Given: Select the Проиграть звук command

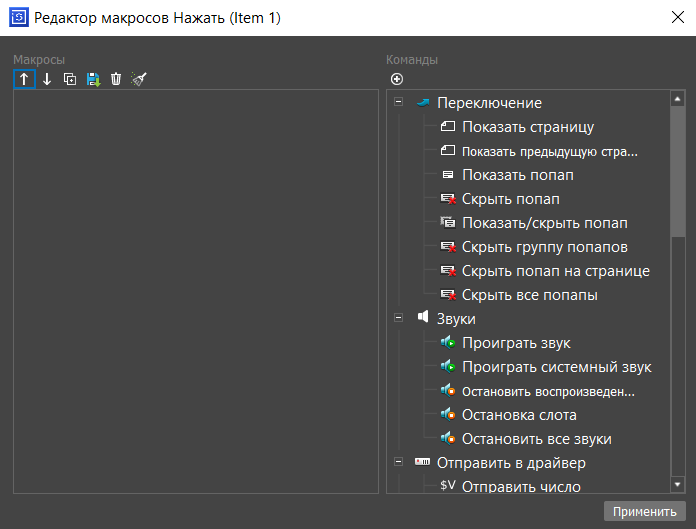Looking at the screenshot, I should tap(516, 343).
